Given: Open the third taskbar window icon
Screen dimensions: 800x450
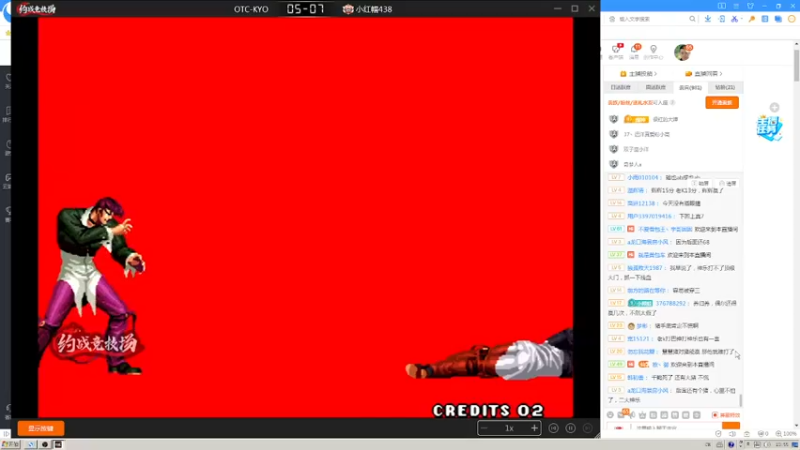Looking at the screenshot, I should point(58,445).
